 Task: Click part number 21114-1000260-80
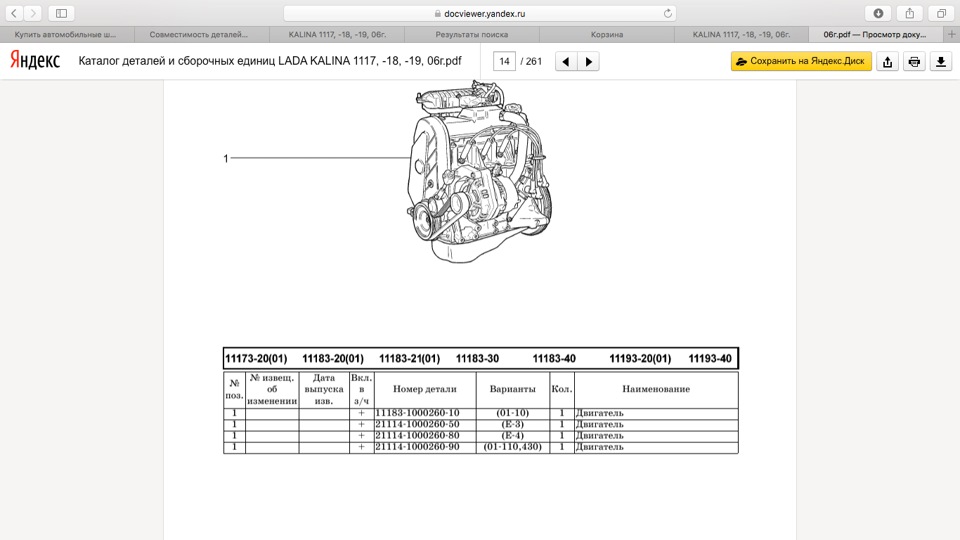(417, 435)
